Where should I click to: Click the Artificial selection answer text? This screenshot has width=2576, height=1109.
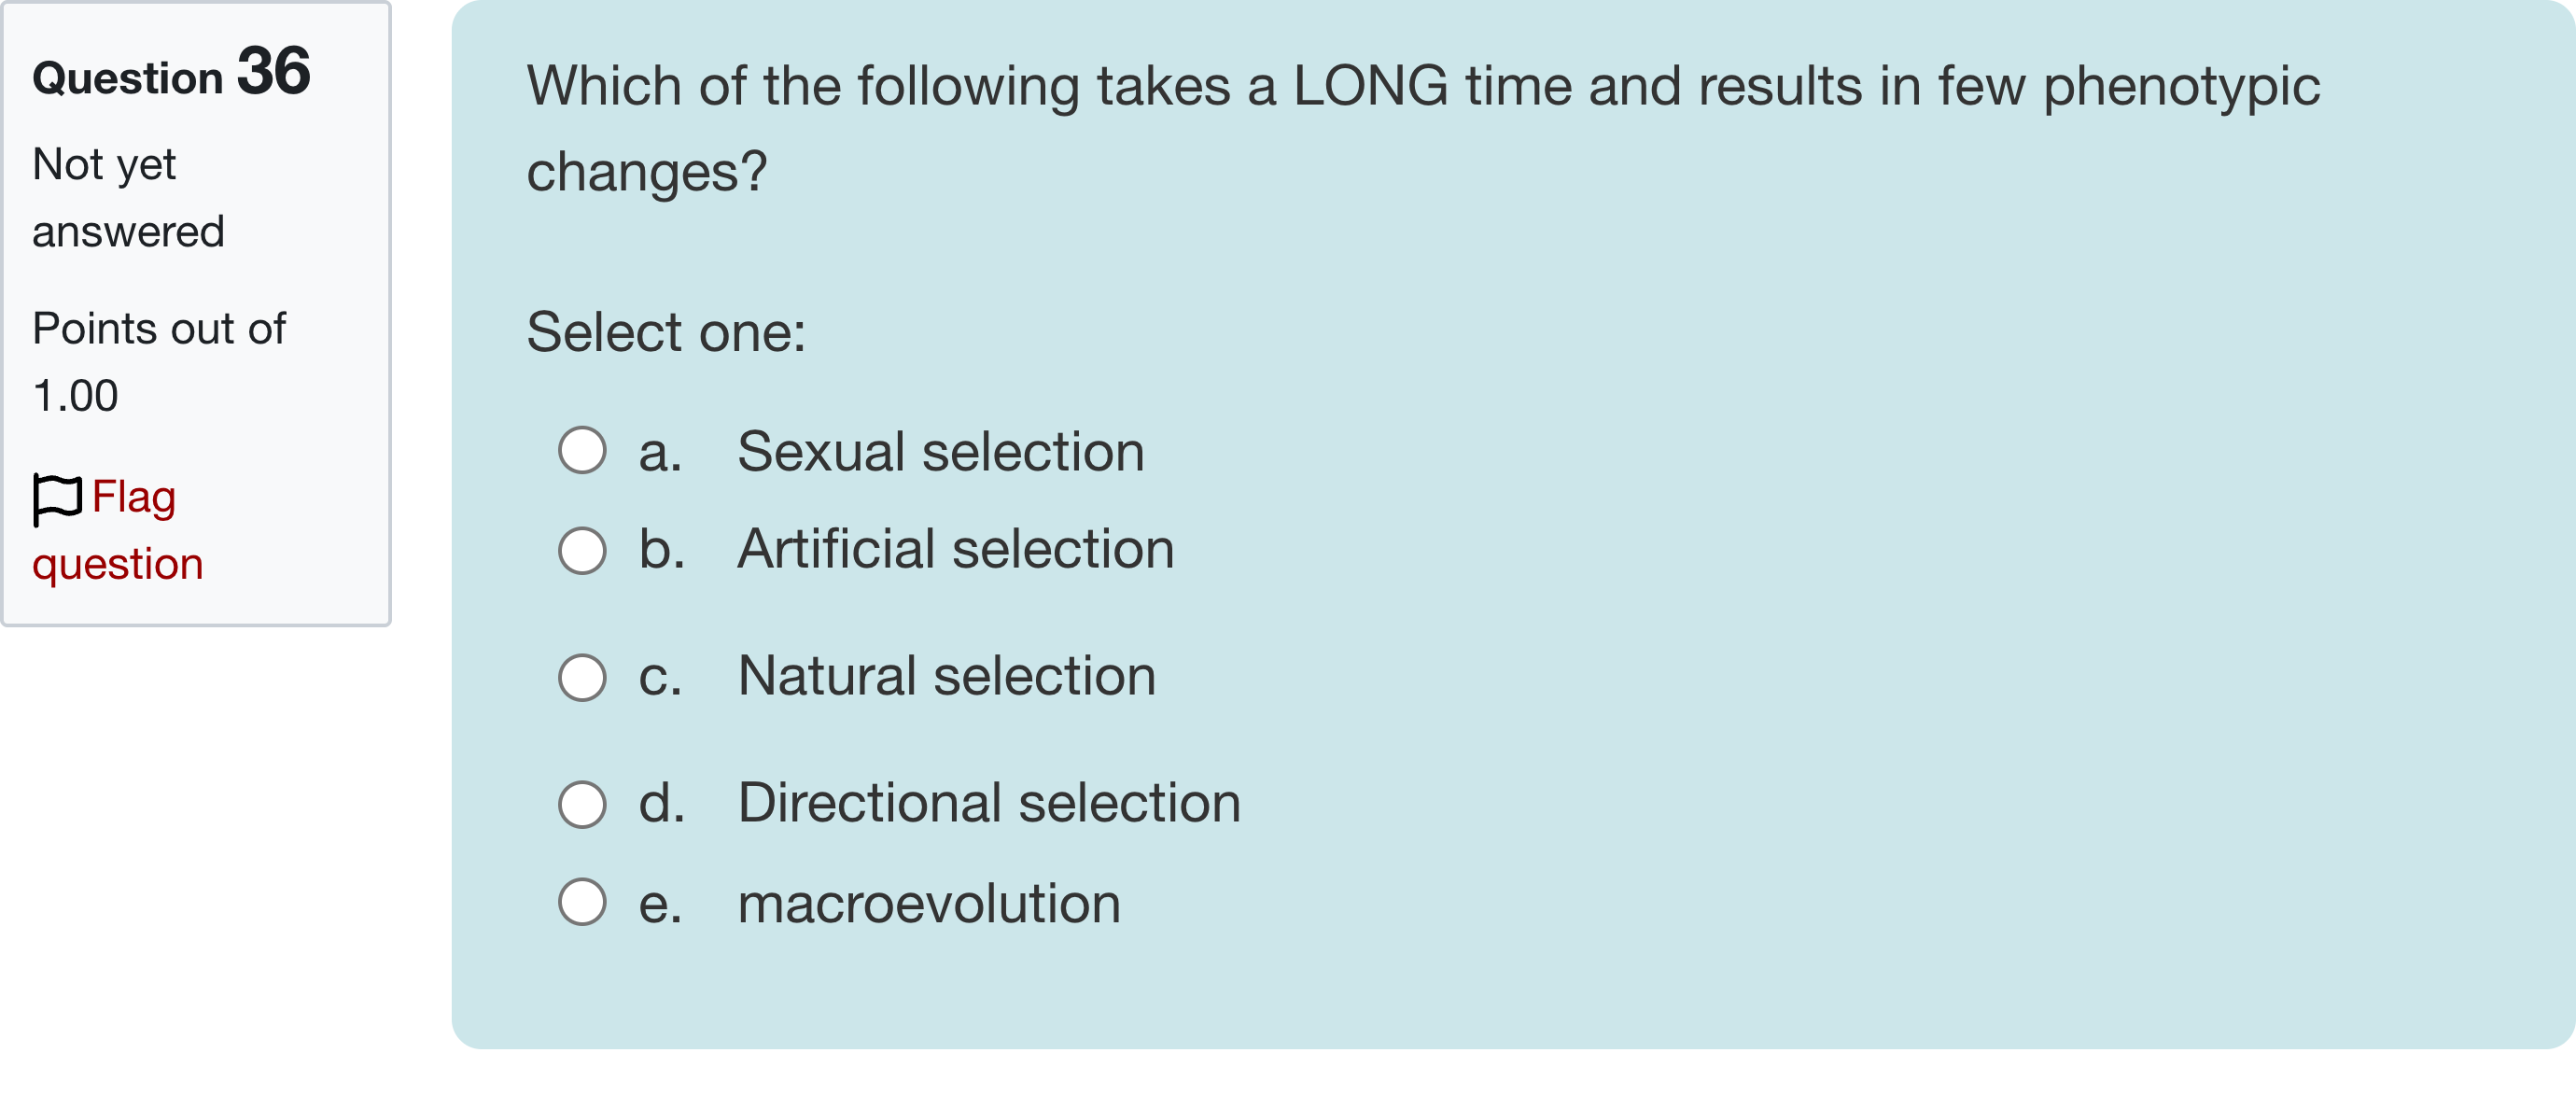tap(955, 550)
